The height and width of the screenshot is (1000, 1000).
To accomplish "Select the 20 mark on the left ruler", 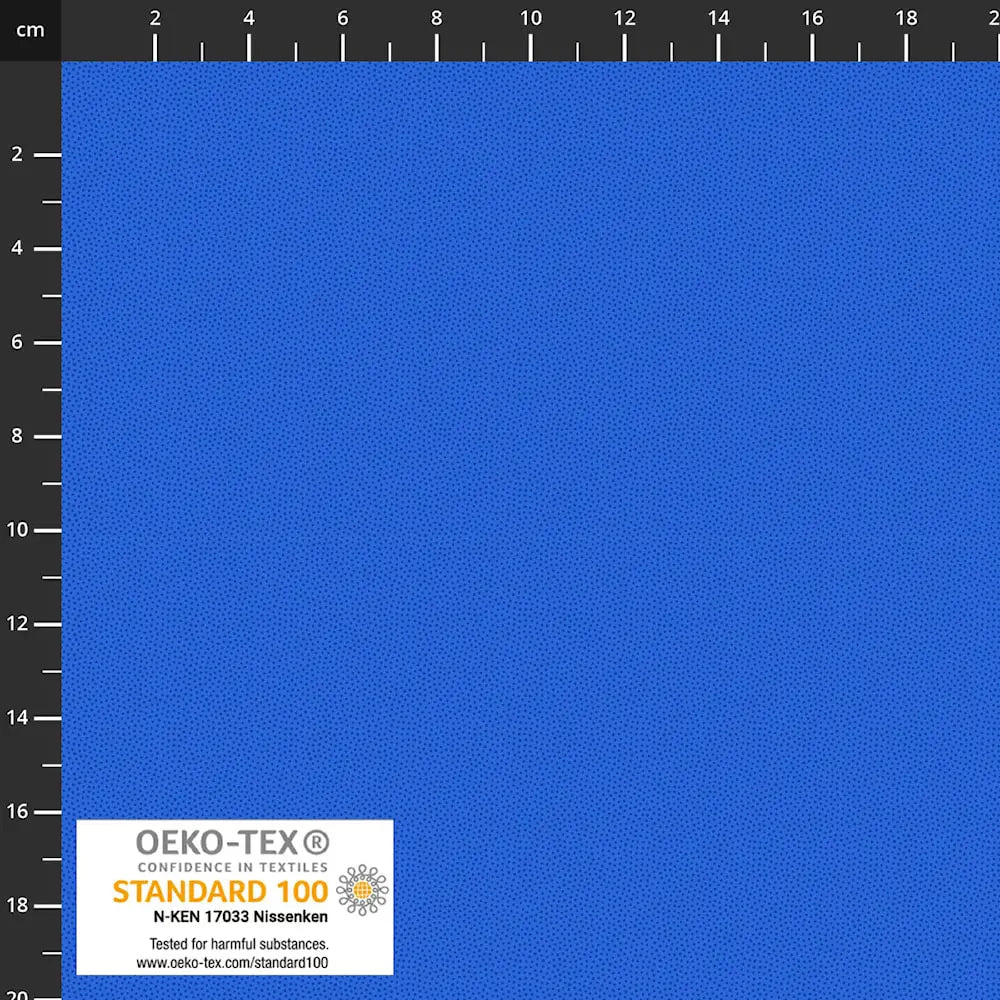I will 18,995.
